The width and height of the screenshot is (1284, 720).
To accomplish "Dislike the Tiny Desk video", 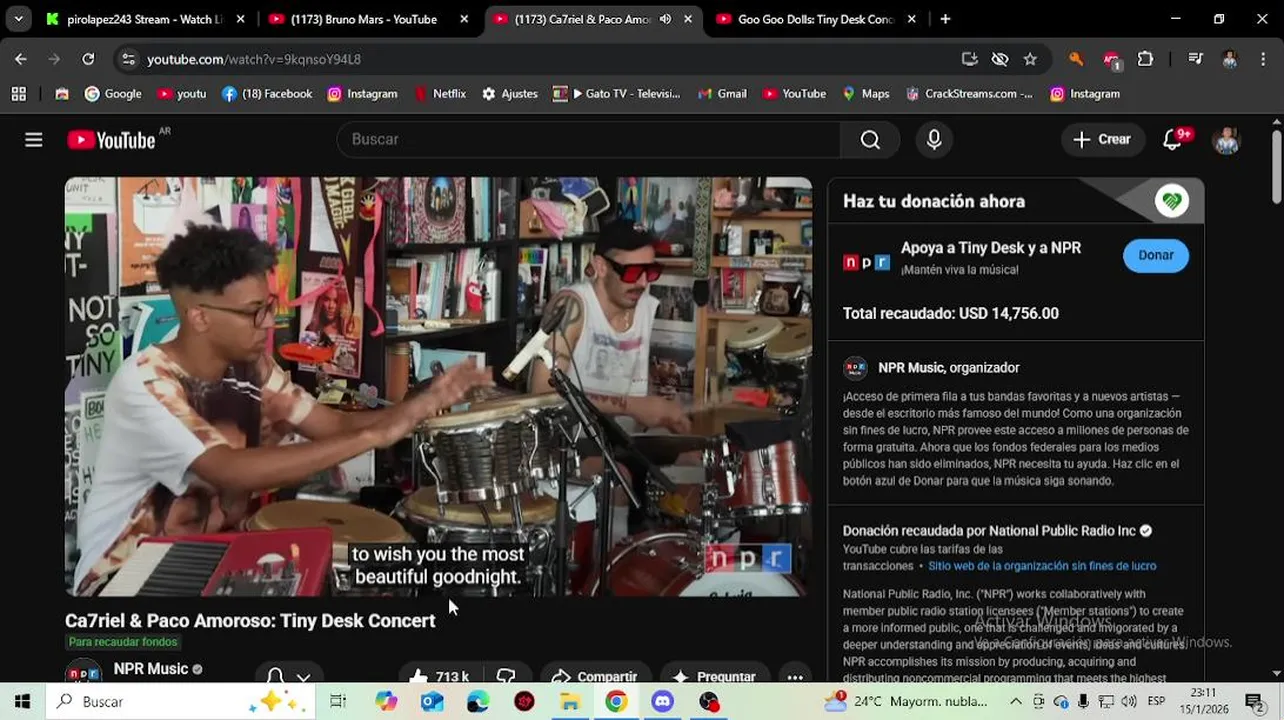I will 506,677.
